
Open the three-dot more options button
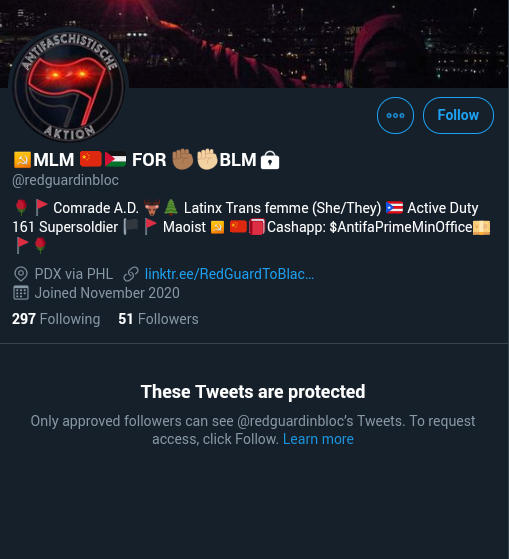[395, 115]
